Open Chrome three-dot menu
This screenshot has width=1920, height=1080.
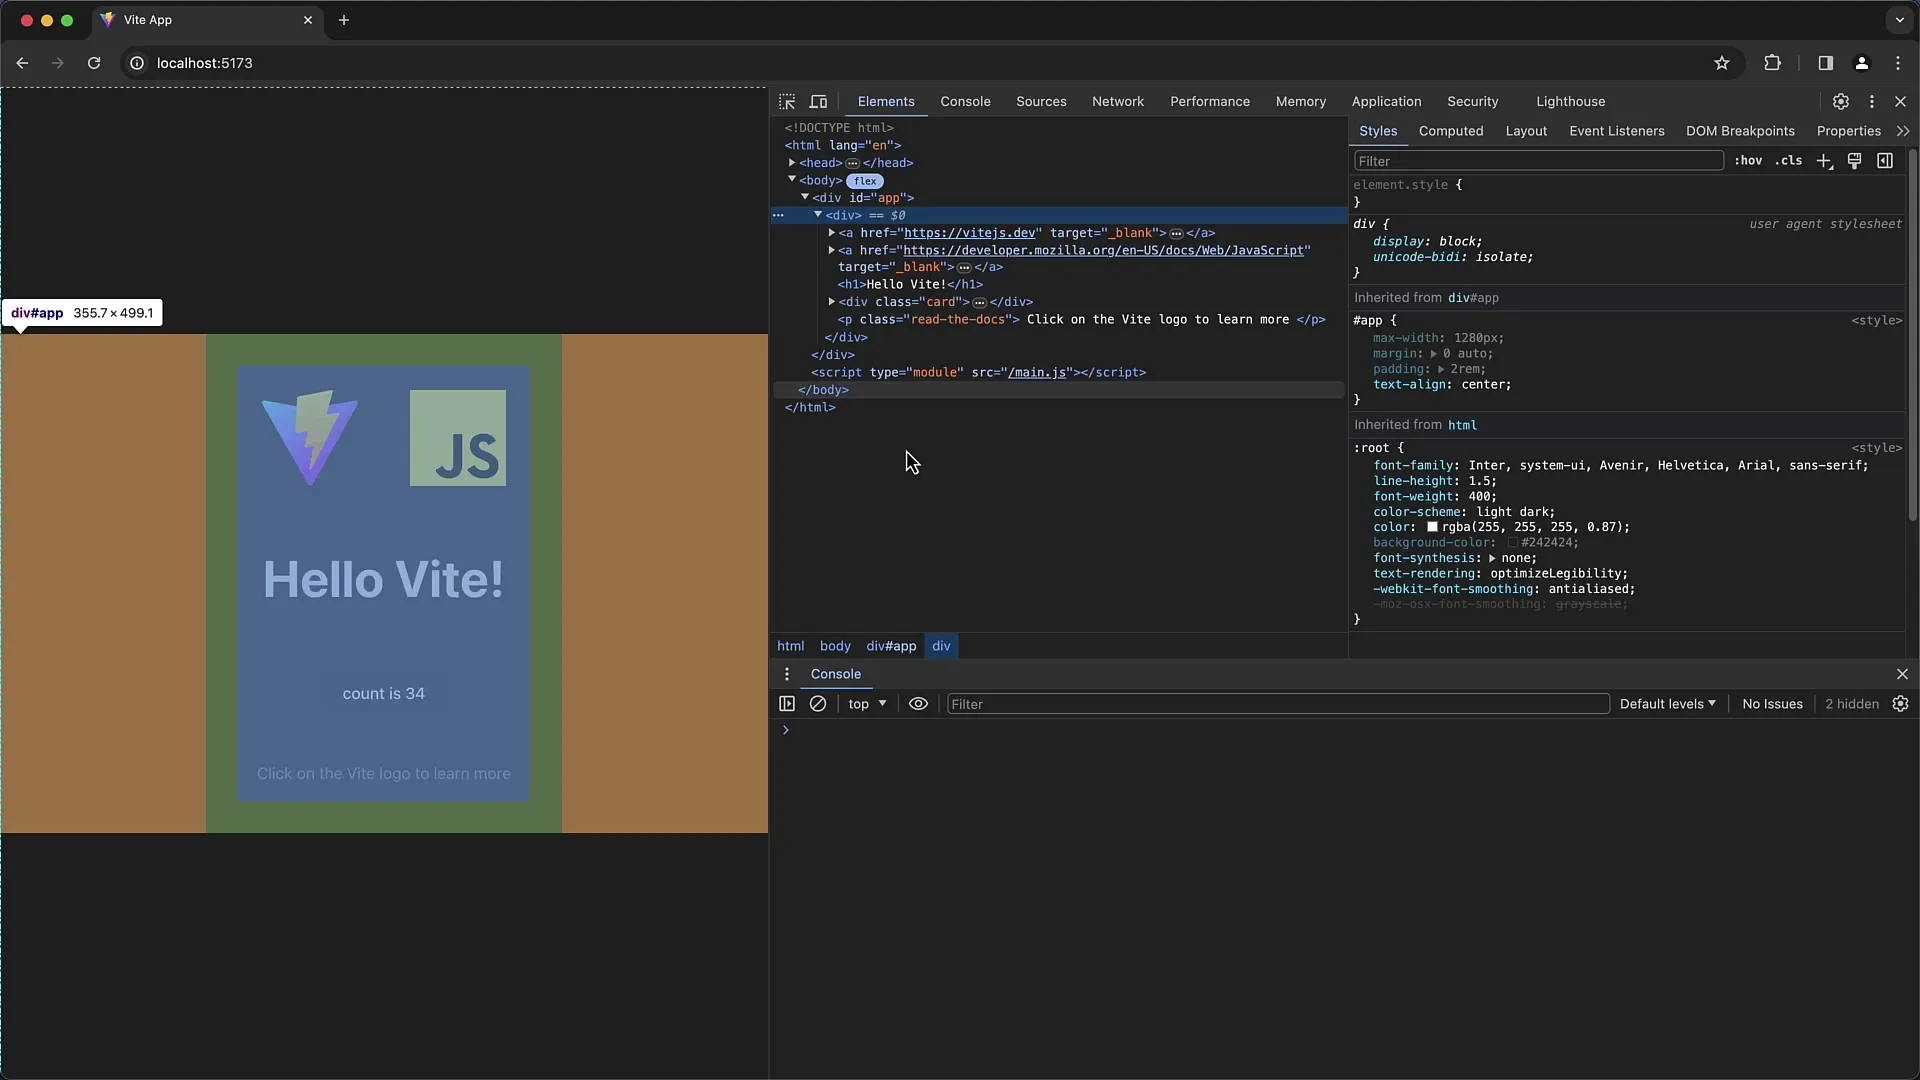[1898, 63]
